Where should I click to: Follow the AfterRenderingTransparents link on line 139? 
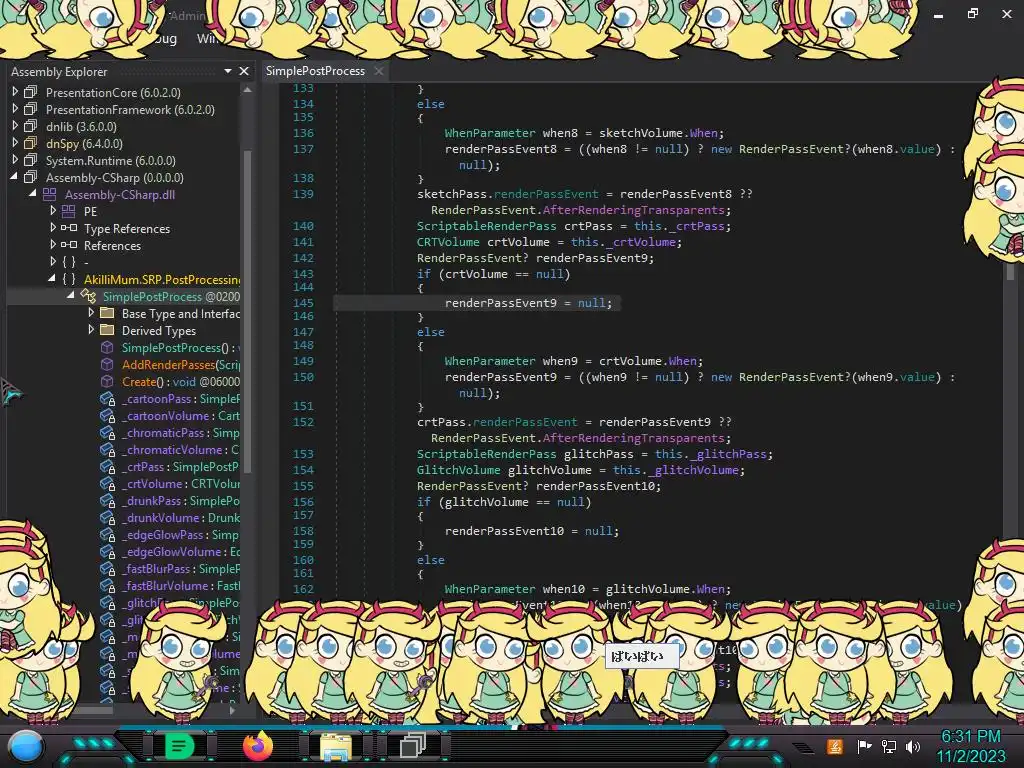[x=633, y=210]
